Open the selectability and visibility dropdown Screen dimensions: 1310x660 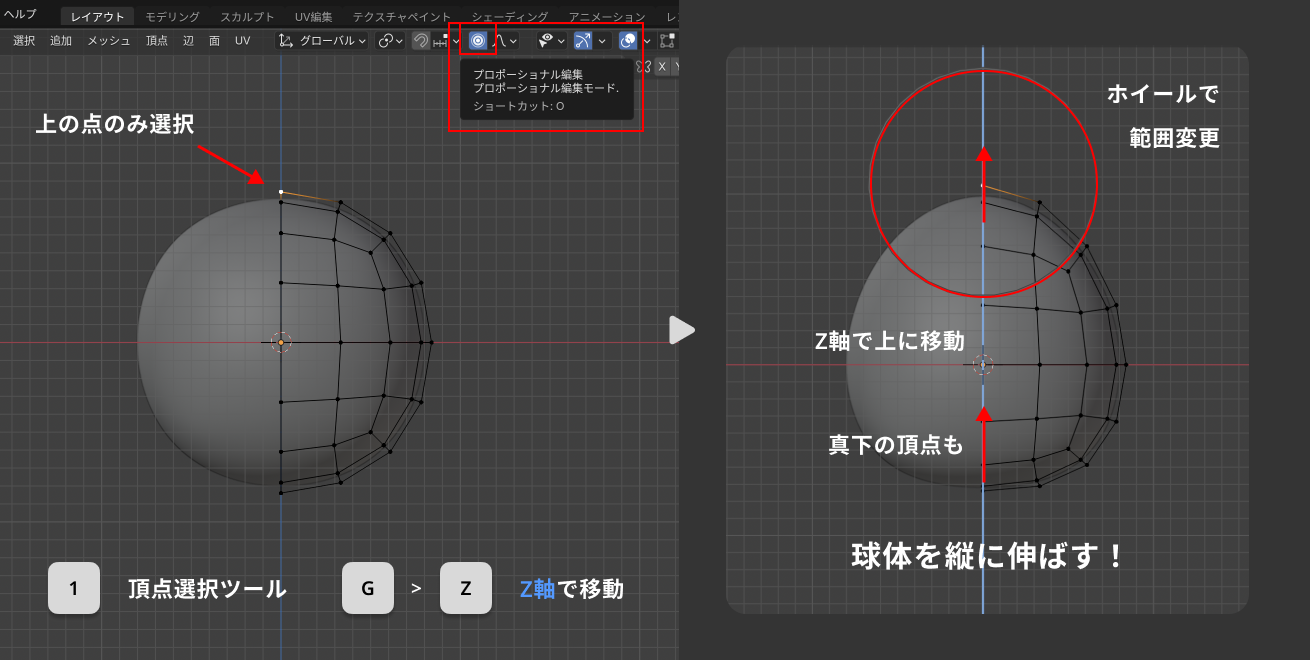[551, 41]
